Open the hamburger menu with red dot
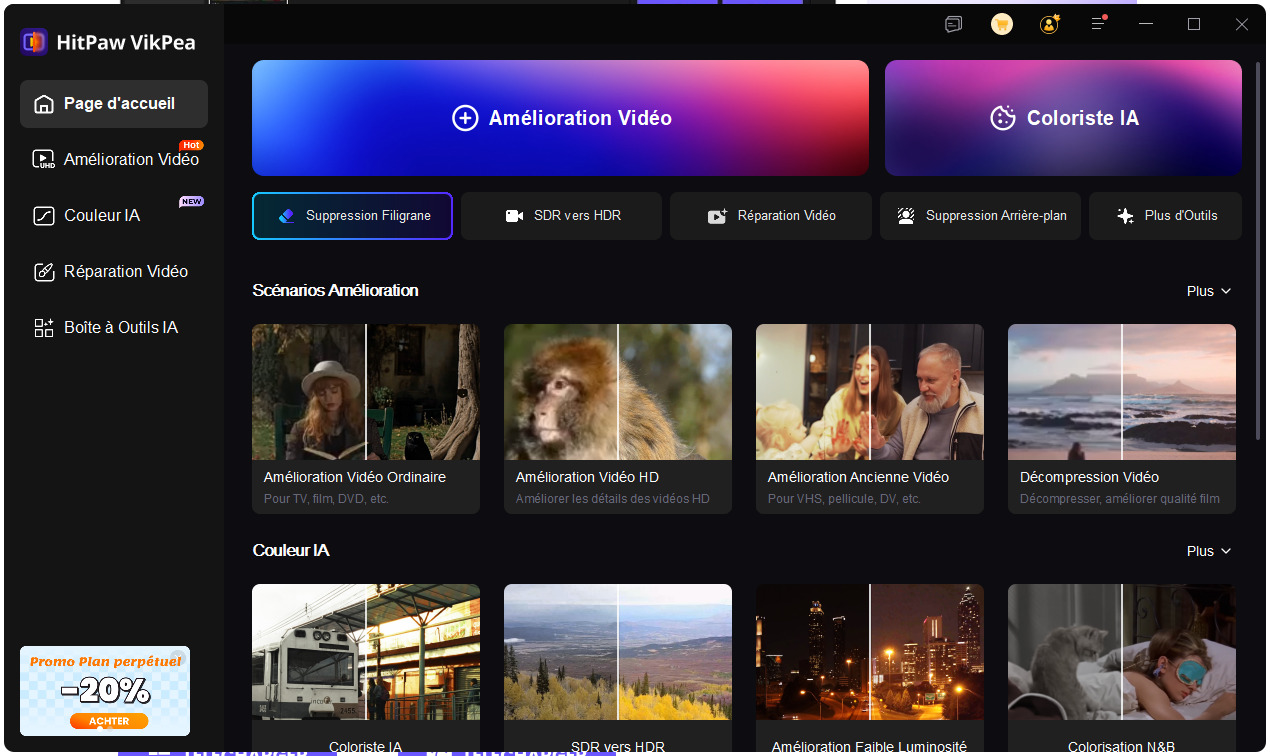The height and width of the screenshot is (756, 1270). (1099, 24)
